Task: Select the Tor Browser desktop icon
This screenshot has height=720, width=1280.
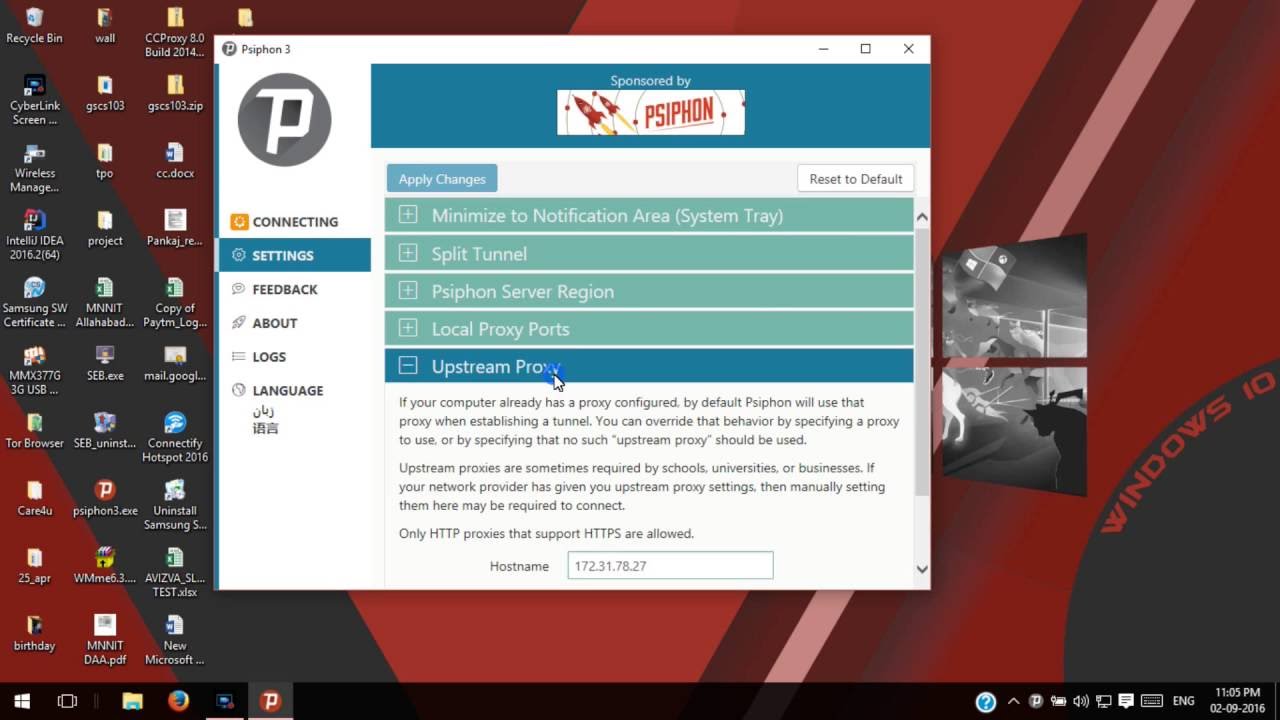Action: [x=34, y=430]
